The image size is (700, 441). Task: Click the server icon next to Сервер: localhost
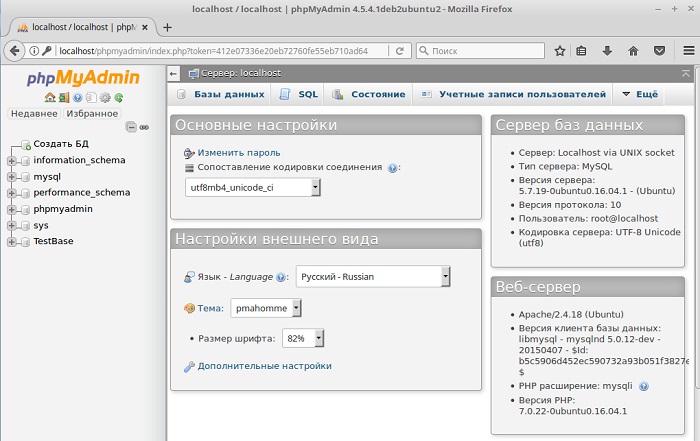click(x=193, y=74)
